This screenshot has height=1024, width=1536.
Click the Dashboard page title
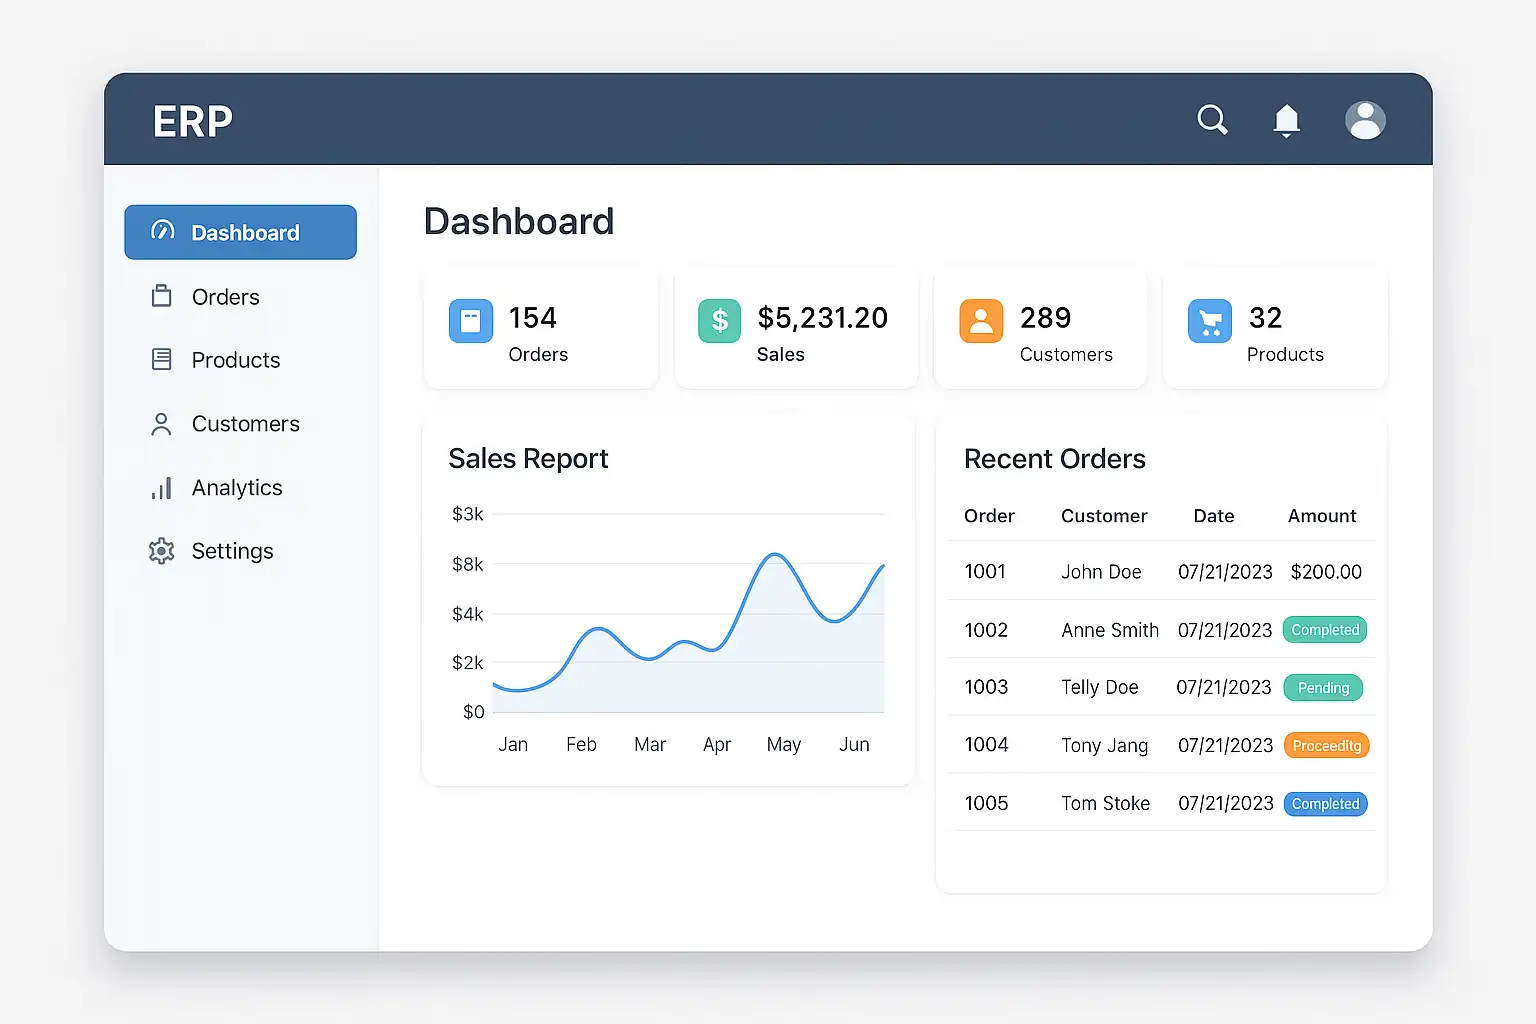coord(519,221)
